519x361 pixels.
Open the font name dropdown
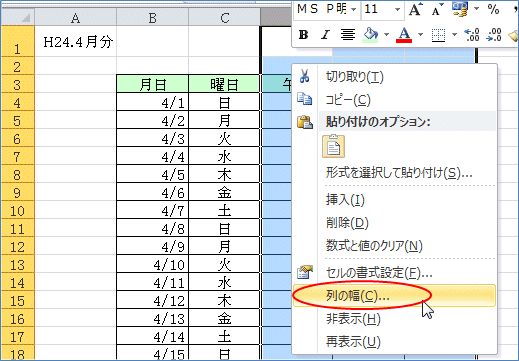click(x=353, y=9)
